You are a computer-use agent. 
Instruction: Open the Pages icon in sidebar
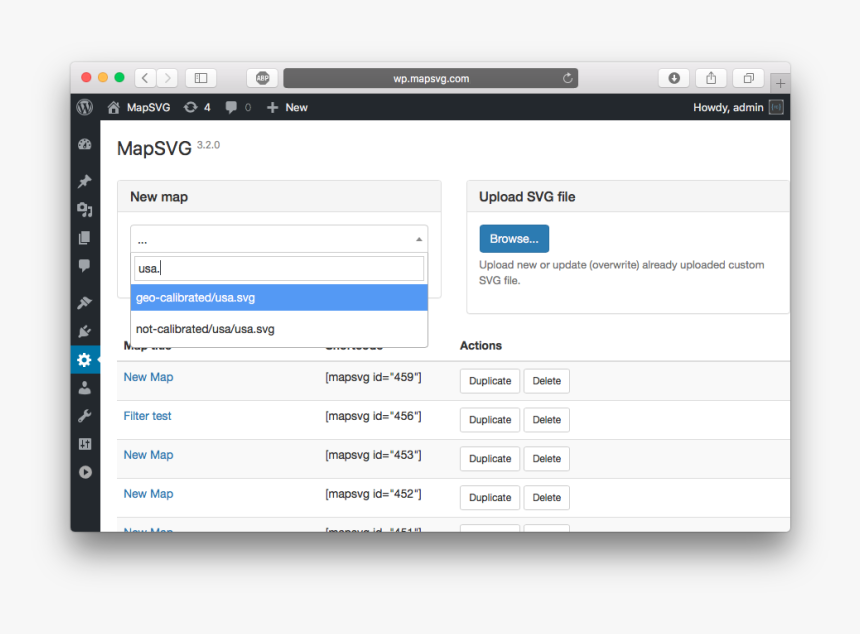click(x=84, y=237)
